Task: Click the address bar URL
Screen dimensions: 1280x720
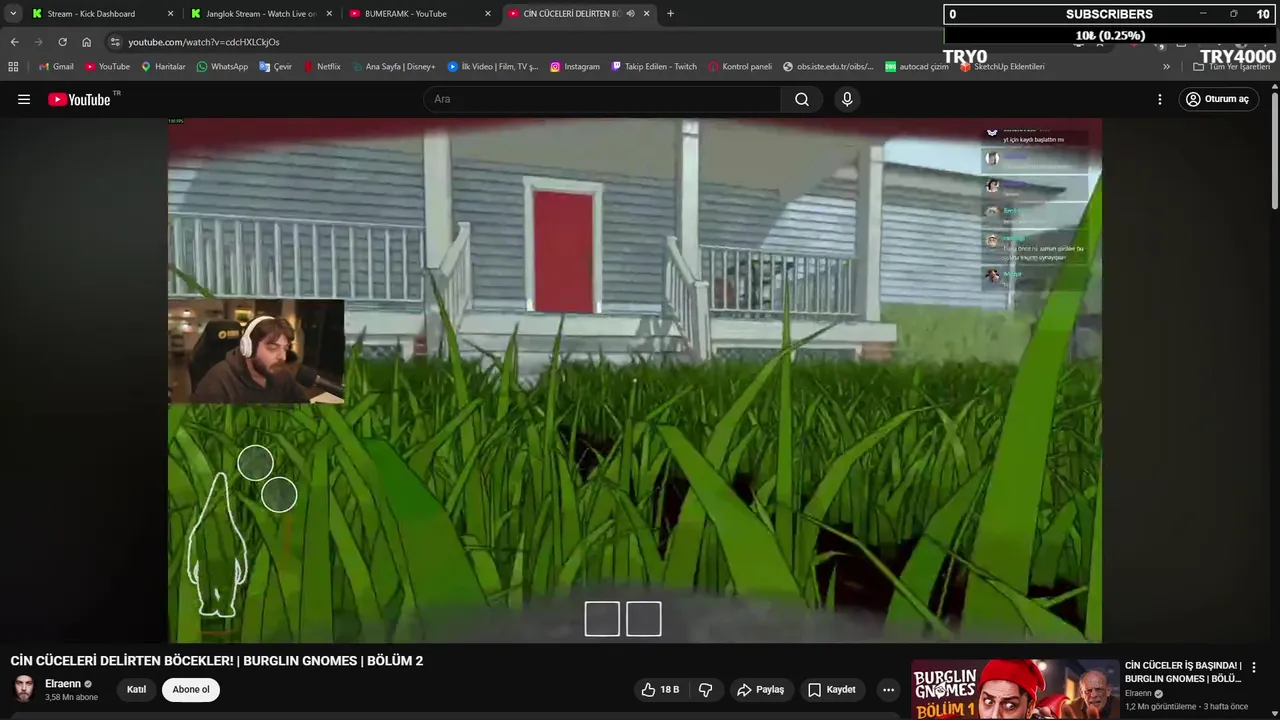Action: [x=204, y=42]
